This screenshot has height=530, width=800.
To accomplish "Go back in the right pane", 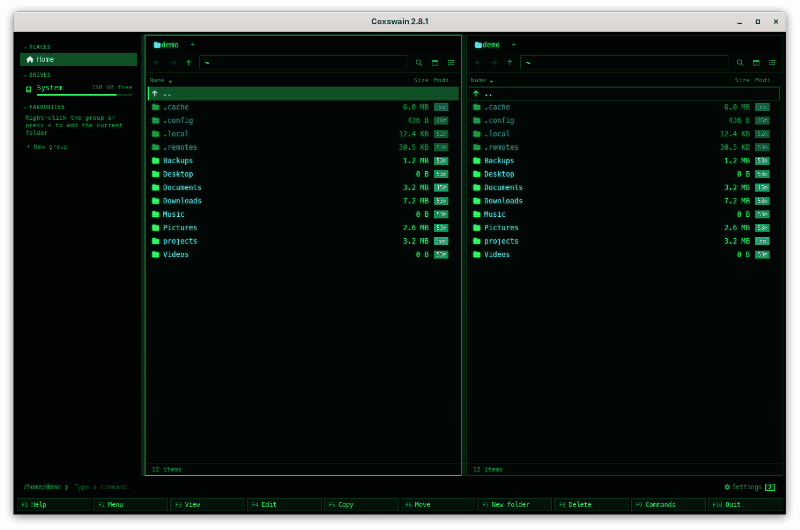I will tap(478, 63).
